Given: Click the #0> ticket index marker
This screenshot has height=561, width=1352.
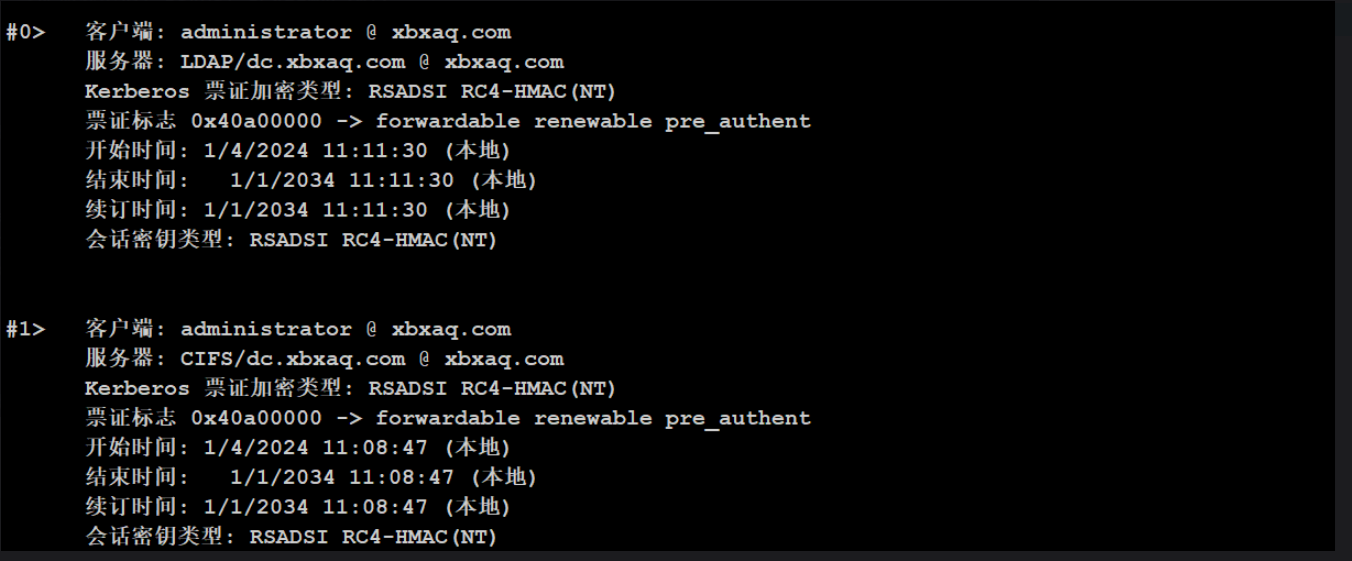Looking at the screenshot, I should (26, 32).
